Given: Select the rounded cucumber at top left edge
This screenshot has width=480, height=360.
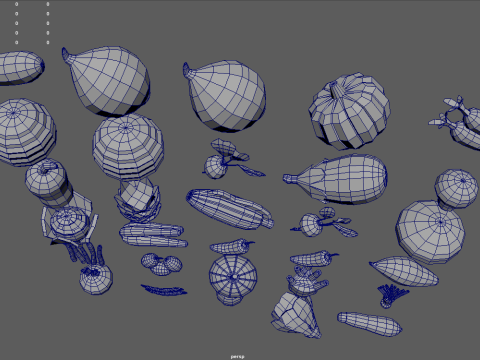Looking at the screenshot, I should point(21,68).
